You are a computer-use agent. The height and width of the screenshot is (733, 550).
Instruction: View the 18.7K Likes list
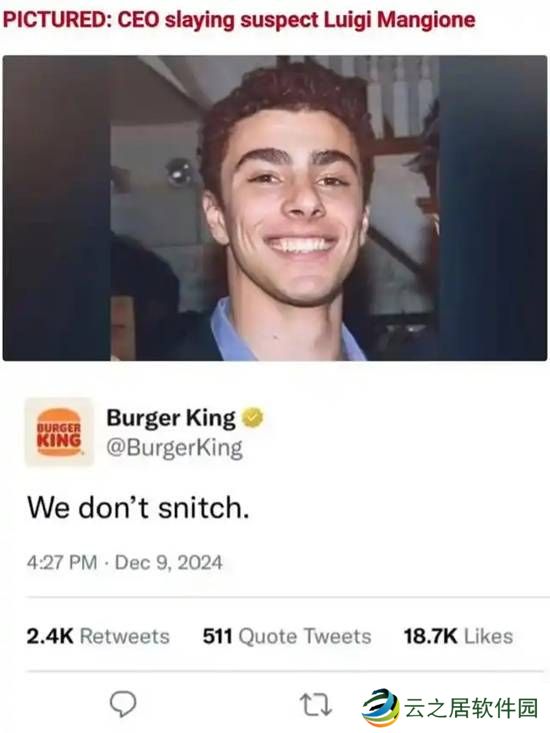point(458,636)
